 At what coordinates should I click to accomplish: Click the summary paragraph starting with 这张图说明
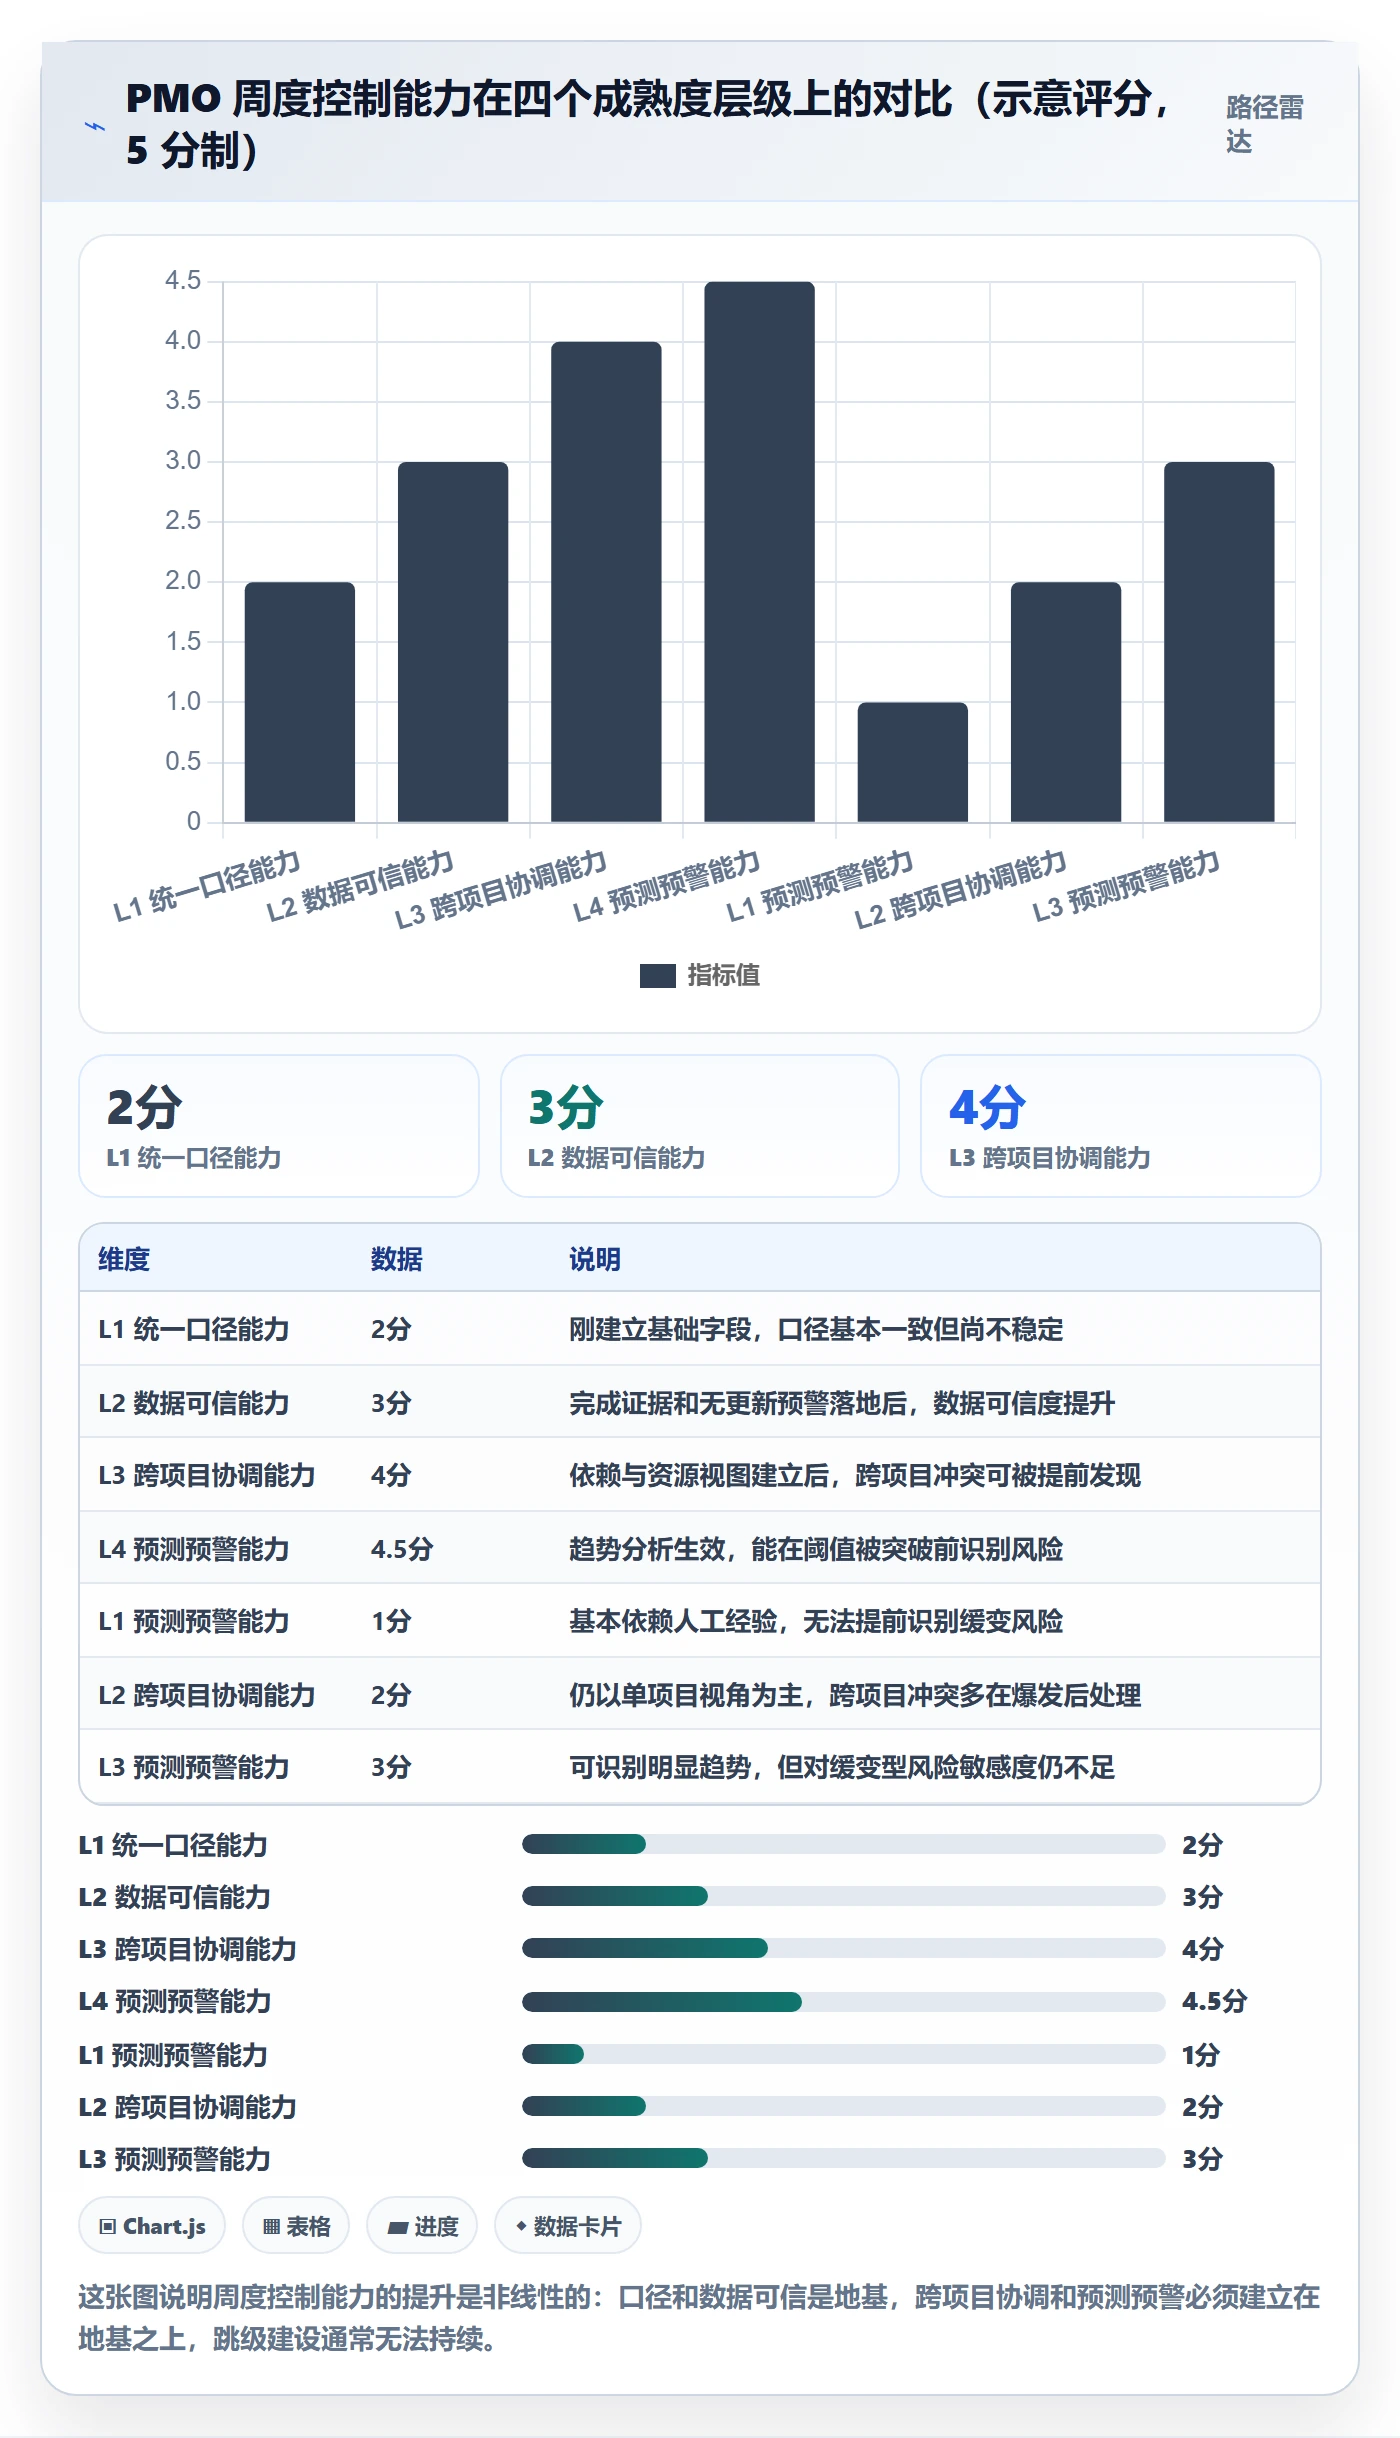699,2317
